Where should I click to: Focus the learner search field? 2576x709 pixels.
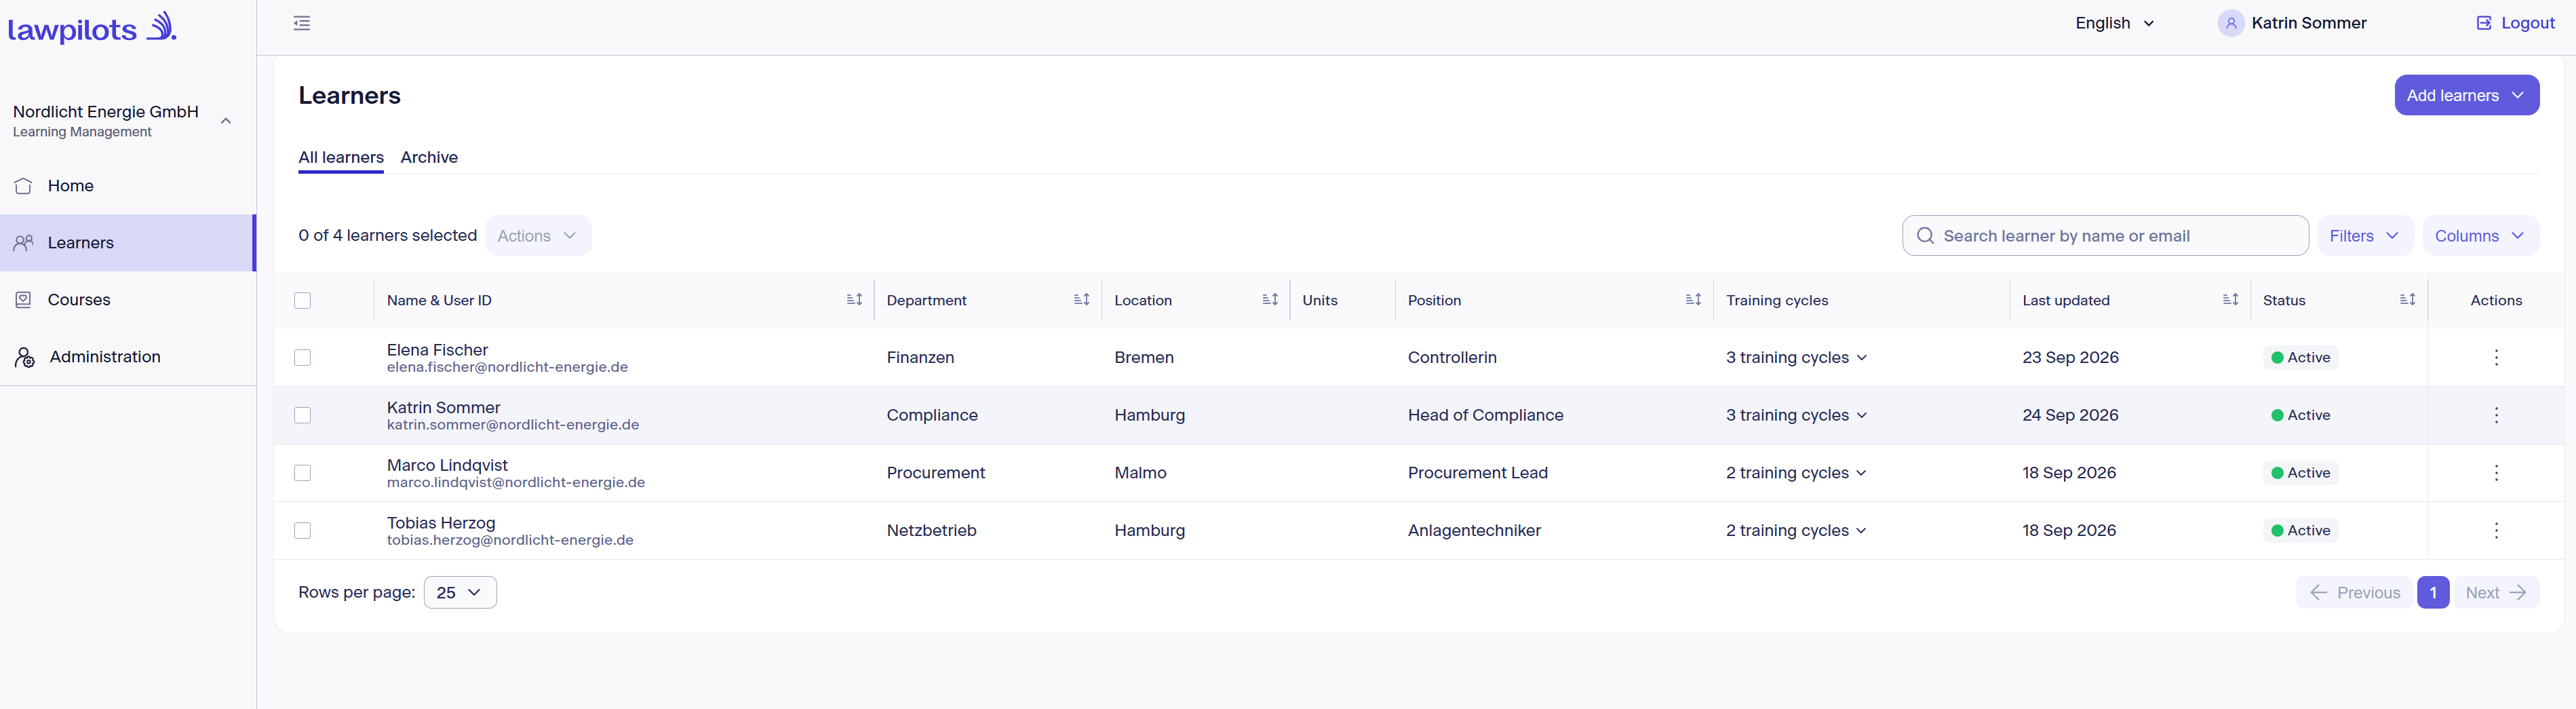[2104, 236]
